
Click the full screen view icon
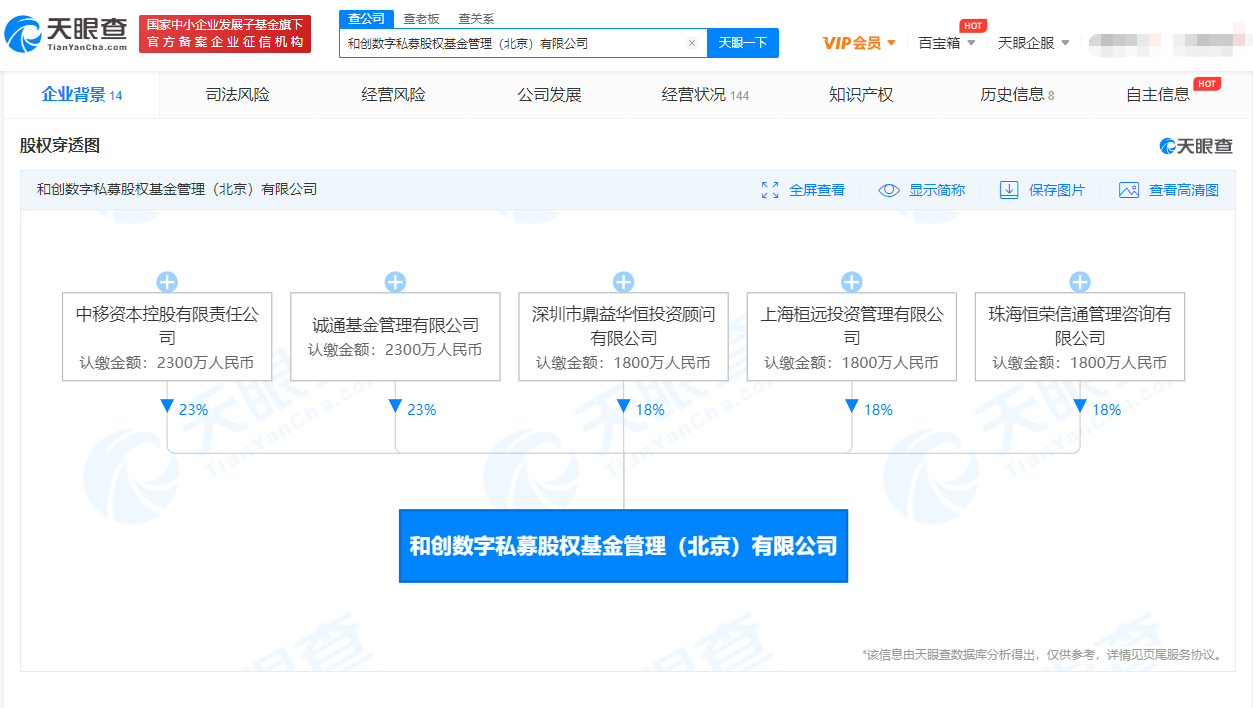(x=770, y=190)
